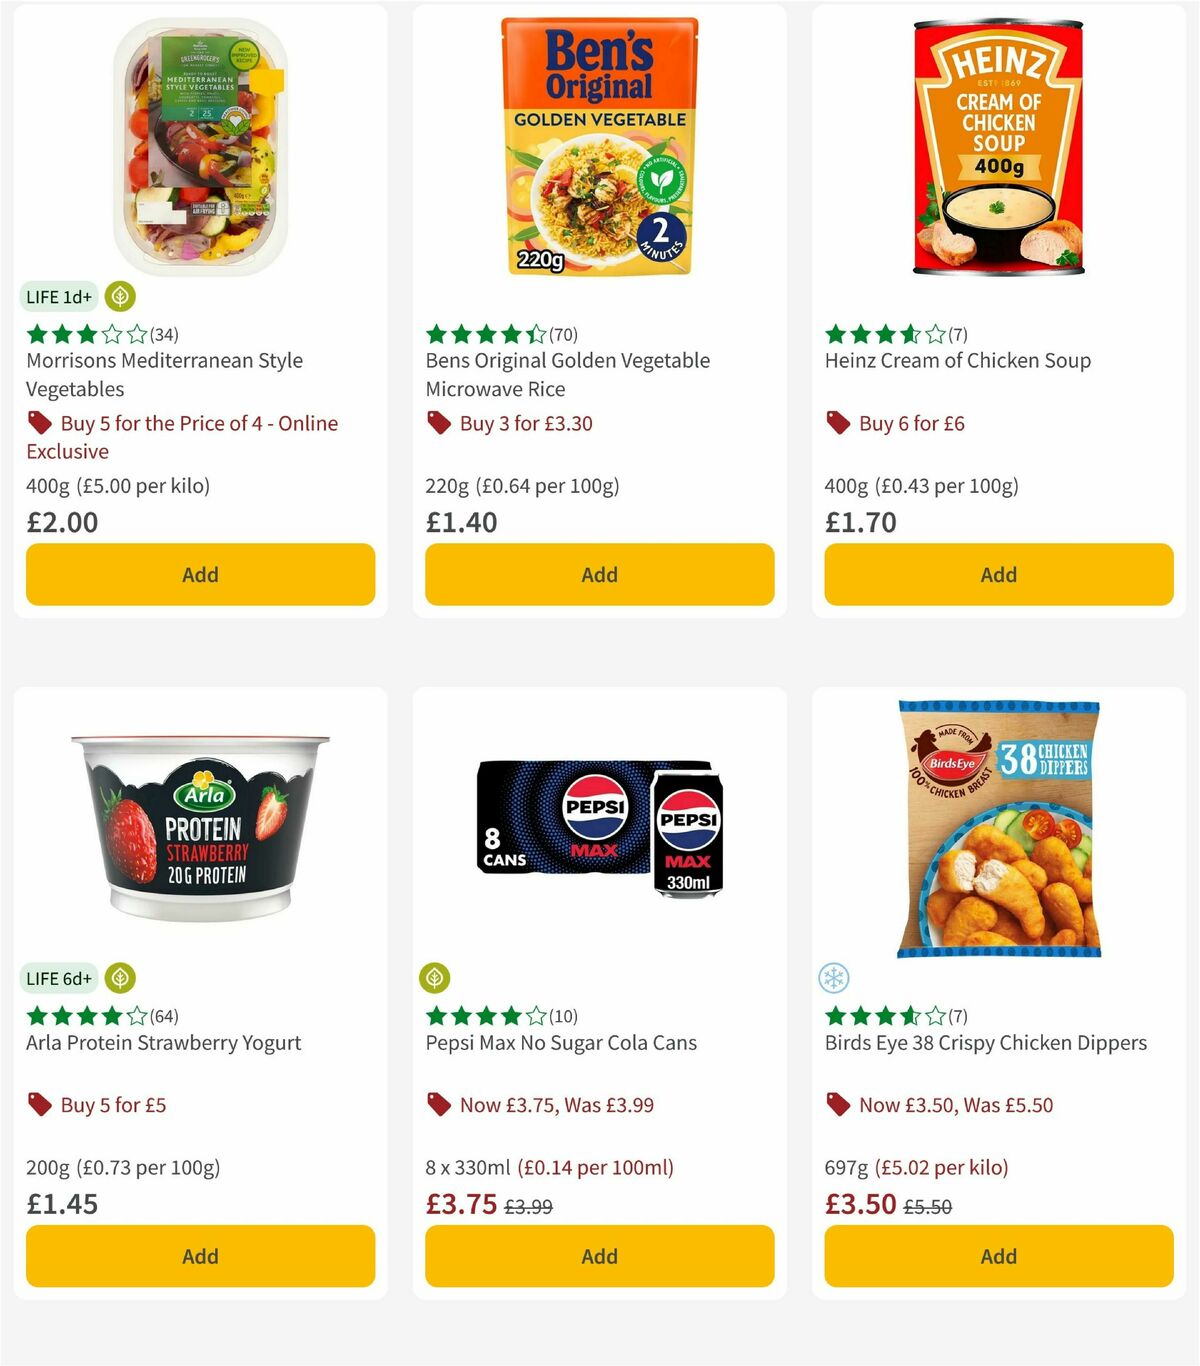Click the organic leaf icon next to Arla yogurt badge

coord(119,978)
